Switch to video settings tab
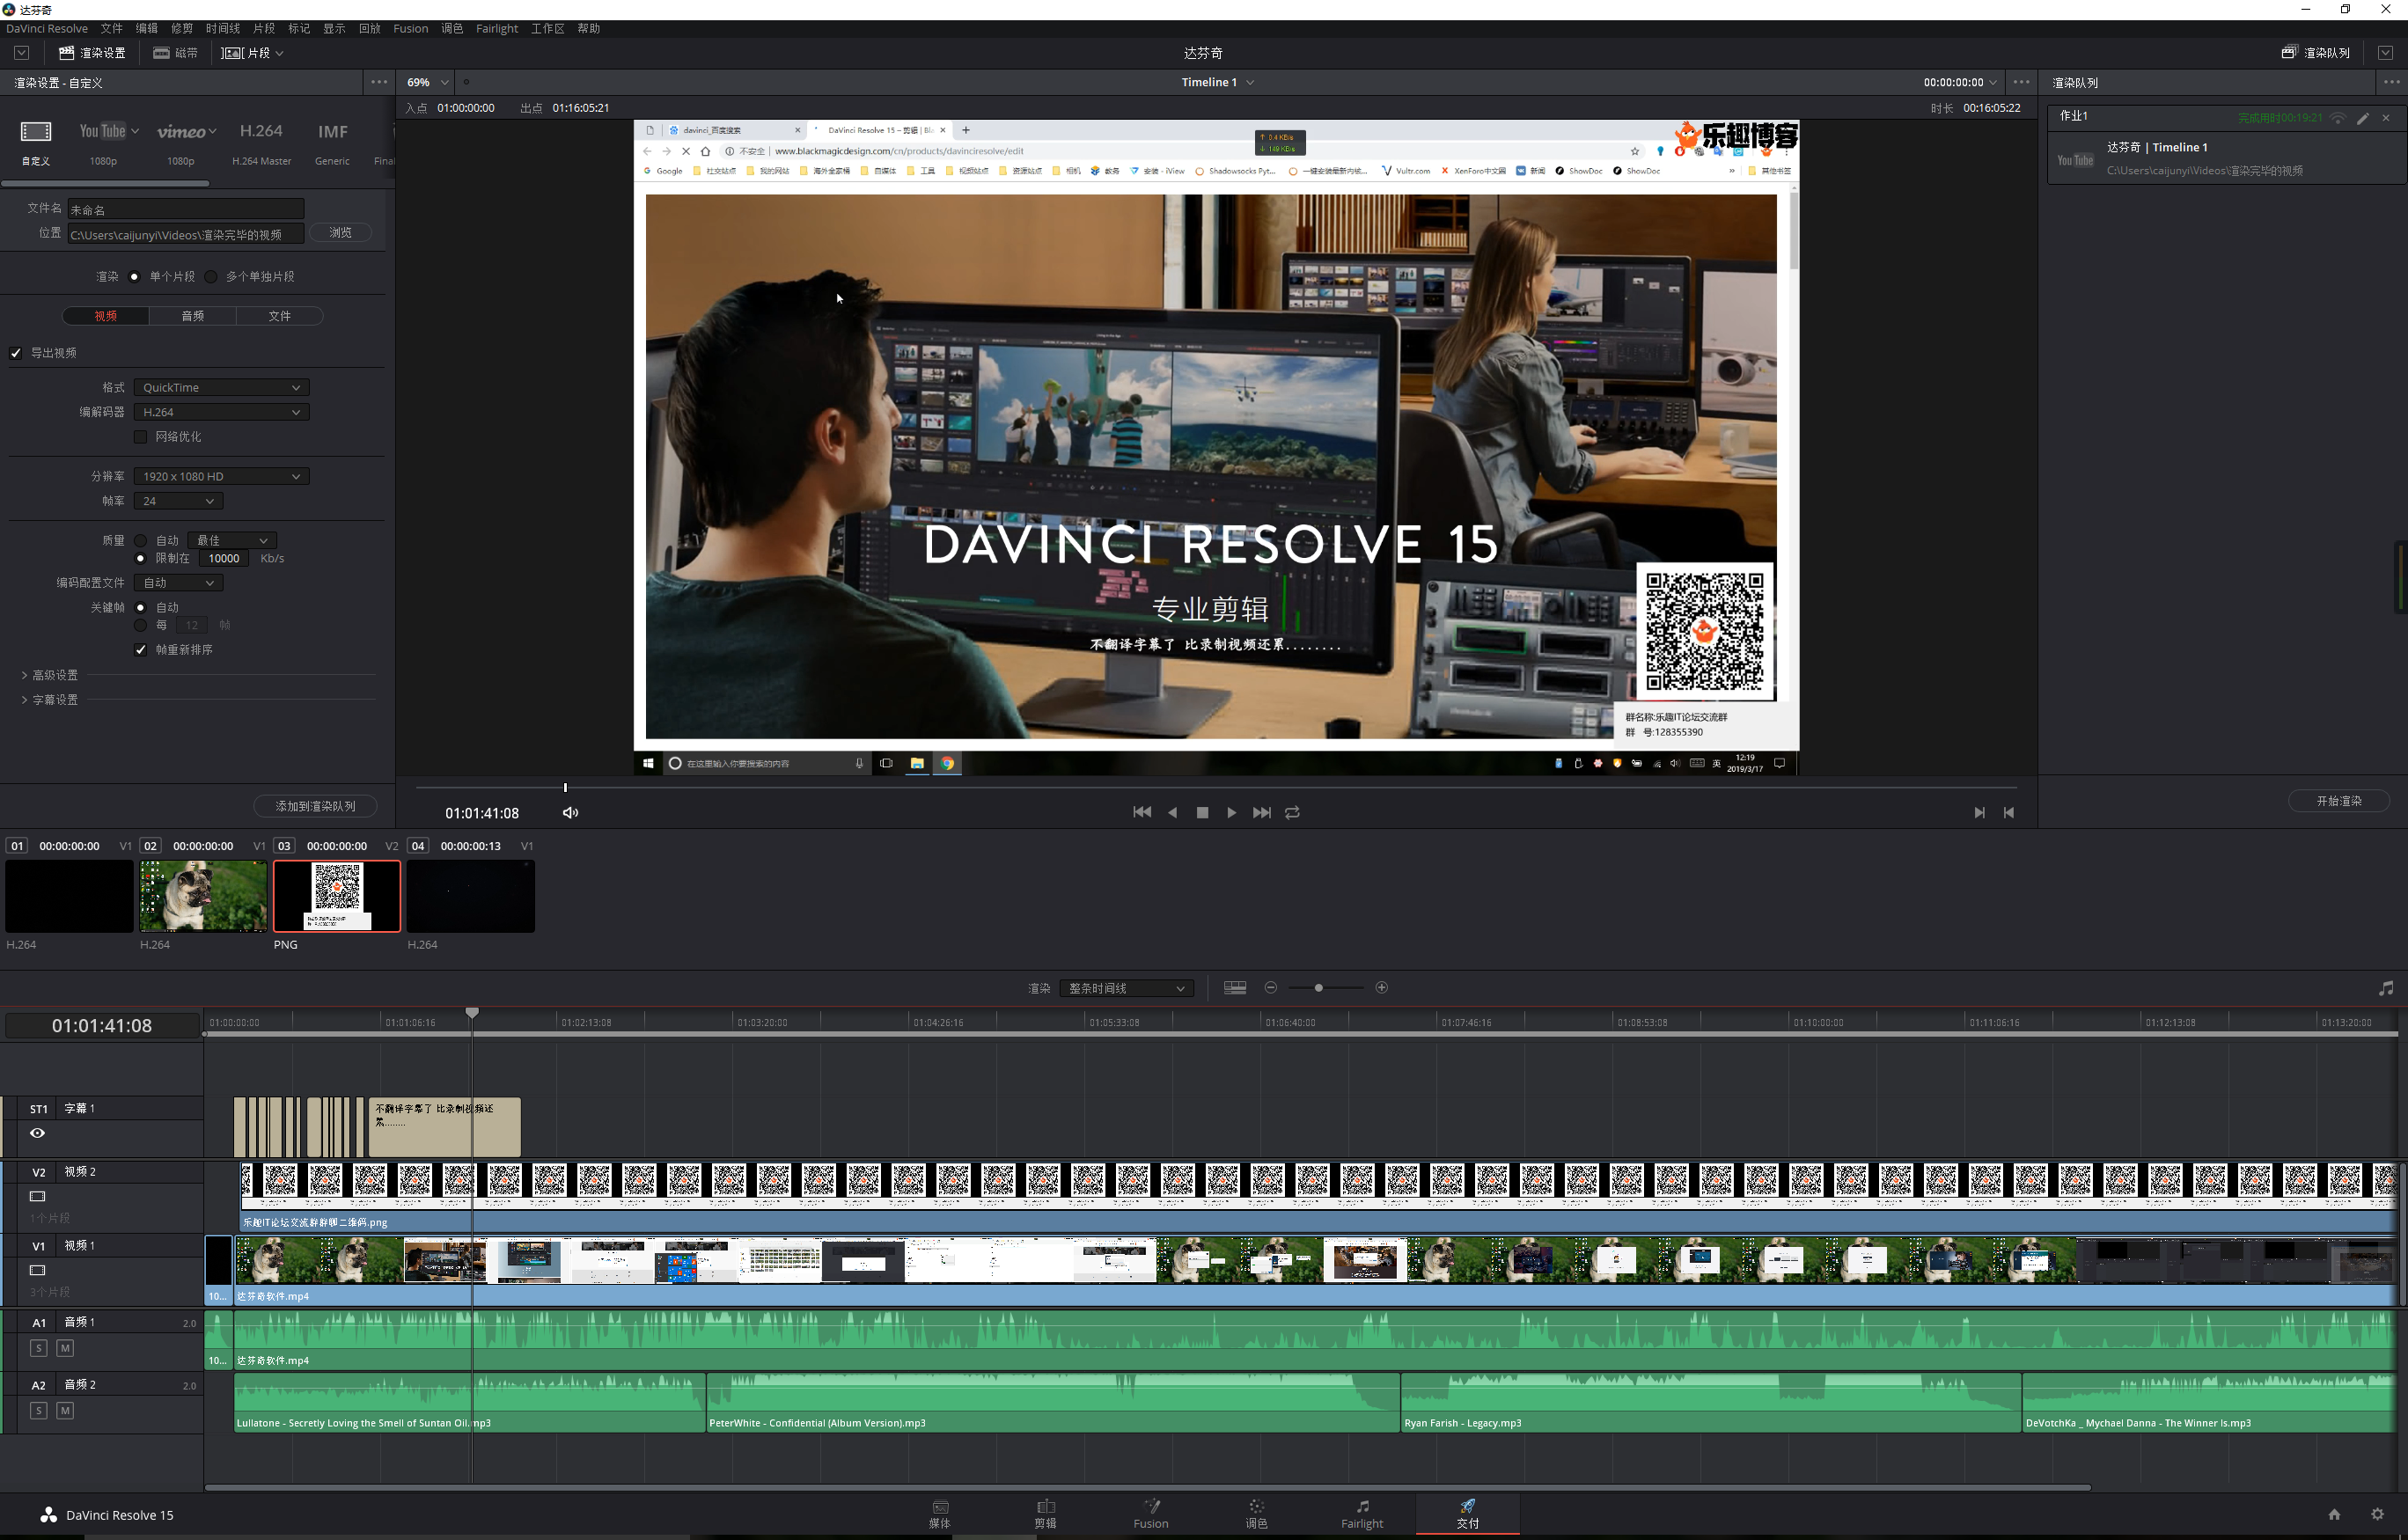The image size is (2408, 1540). point(106,316)
